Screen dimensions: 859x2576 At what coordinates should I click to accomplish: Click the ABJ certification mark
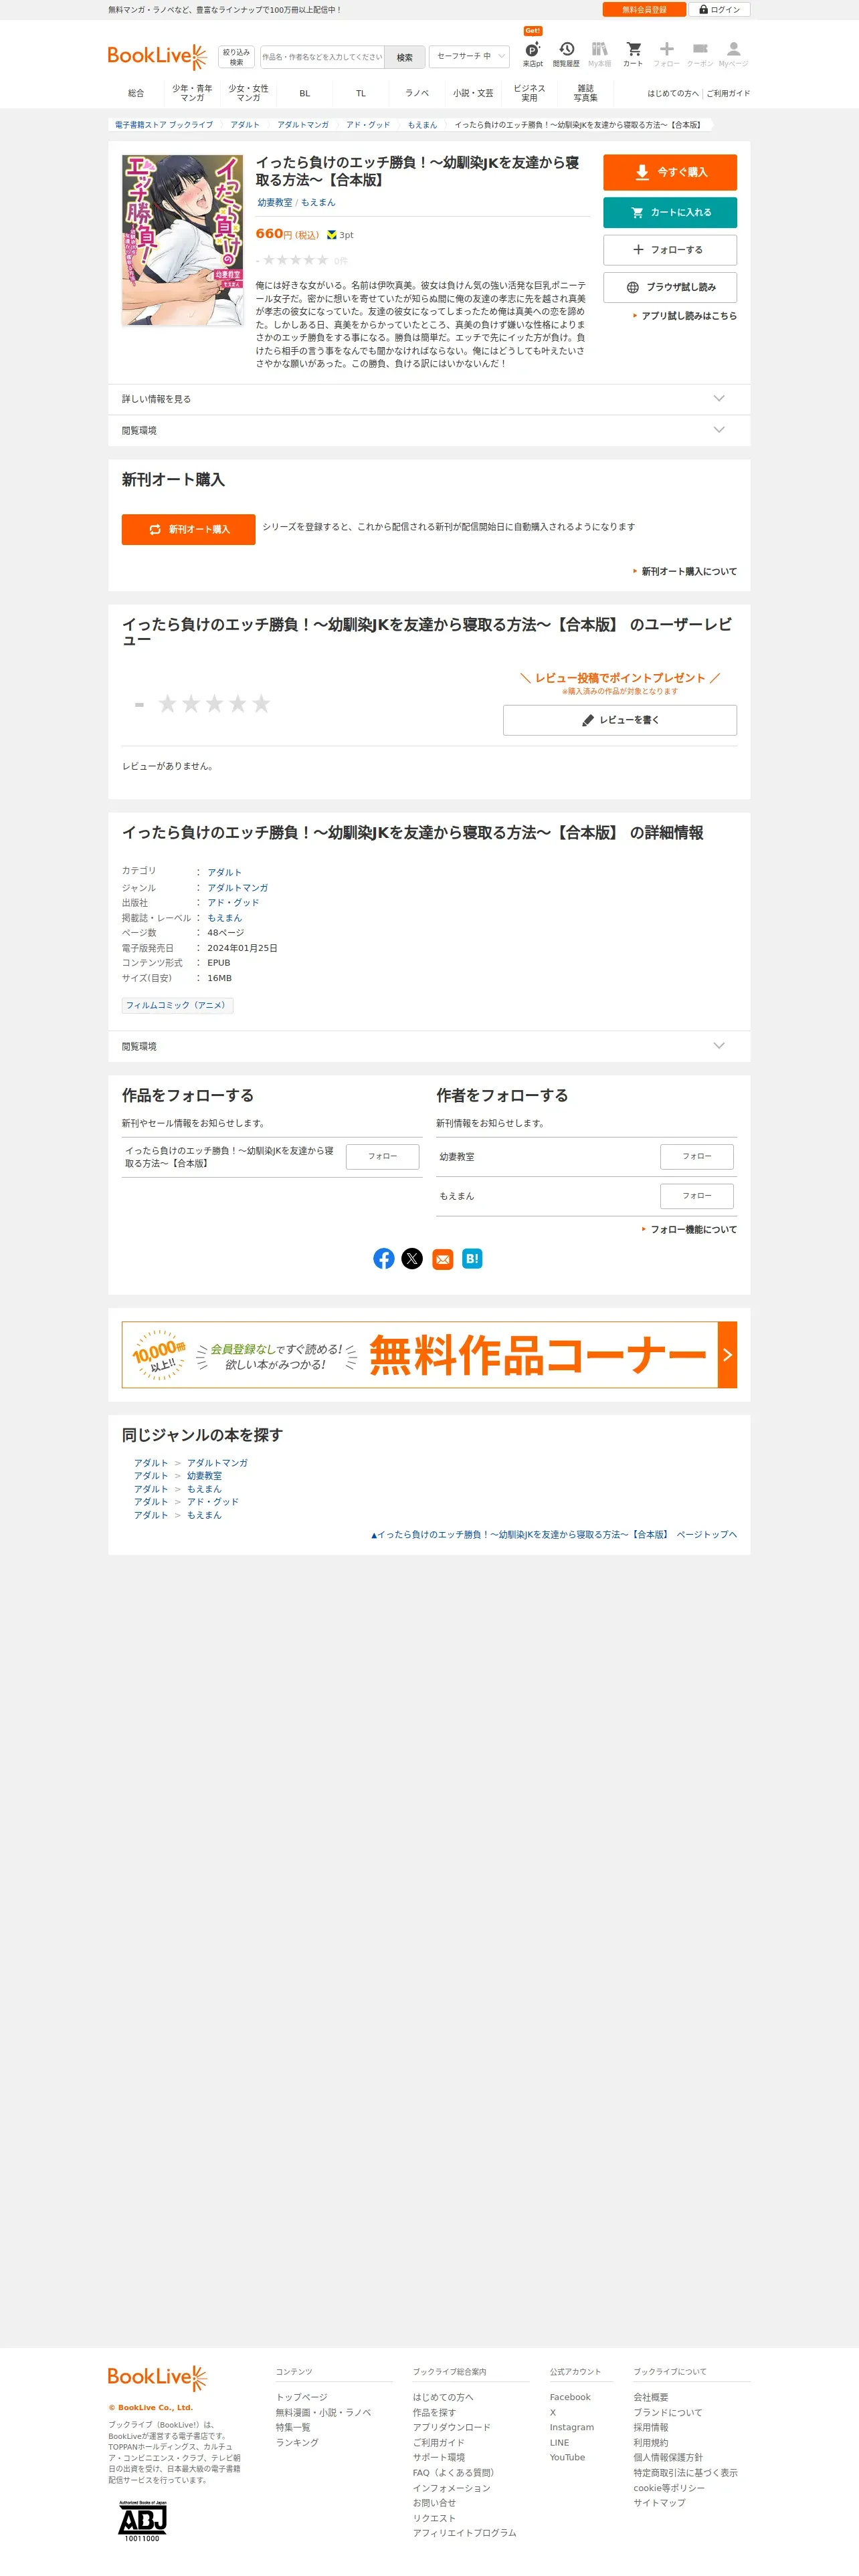pos(142,2521)
